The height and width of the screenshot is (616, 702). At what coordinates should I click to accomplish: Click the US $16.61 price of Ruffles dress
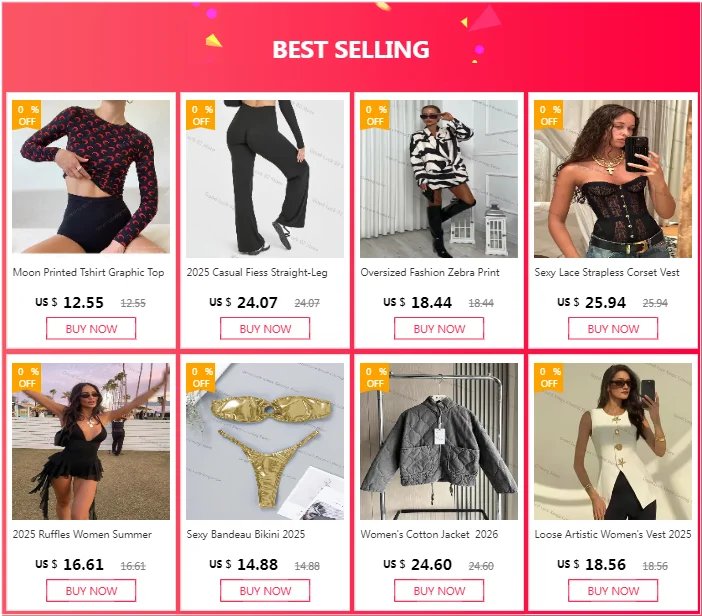coord(69,565)
